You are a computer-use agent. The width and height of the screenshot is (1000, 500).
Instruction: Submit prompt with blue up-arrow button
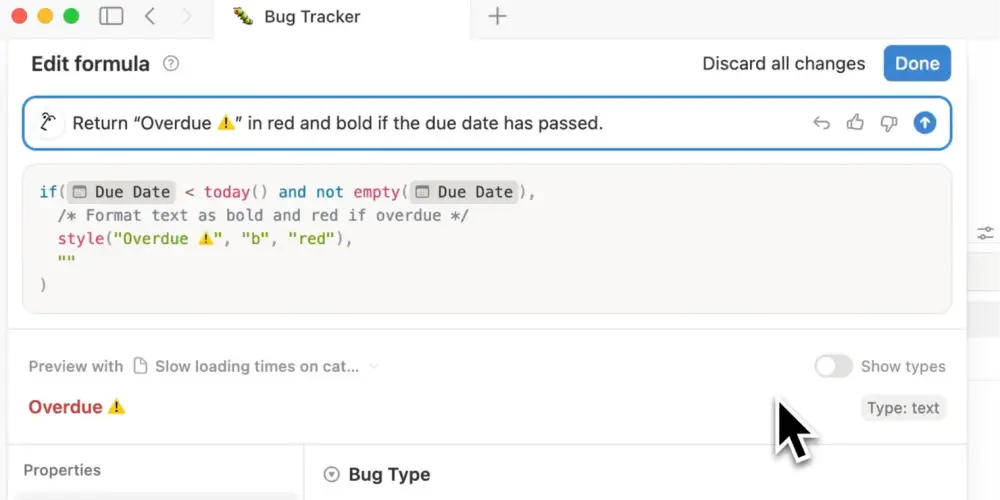(925, 123)
